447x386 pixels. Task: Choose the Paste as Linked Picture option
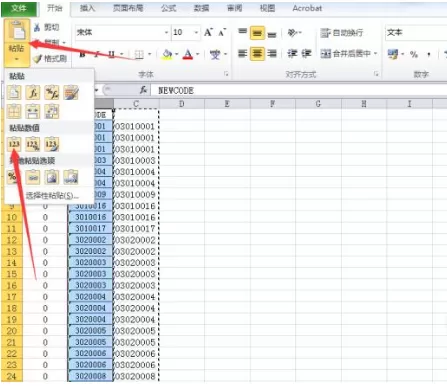coord(71,177)
